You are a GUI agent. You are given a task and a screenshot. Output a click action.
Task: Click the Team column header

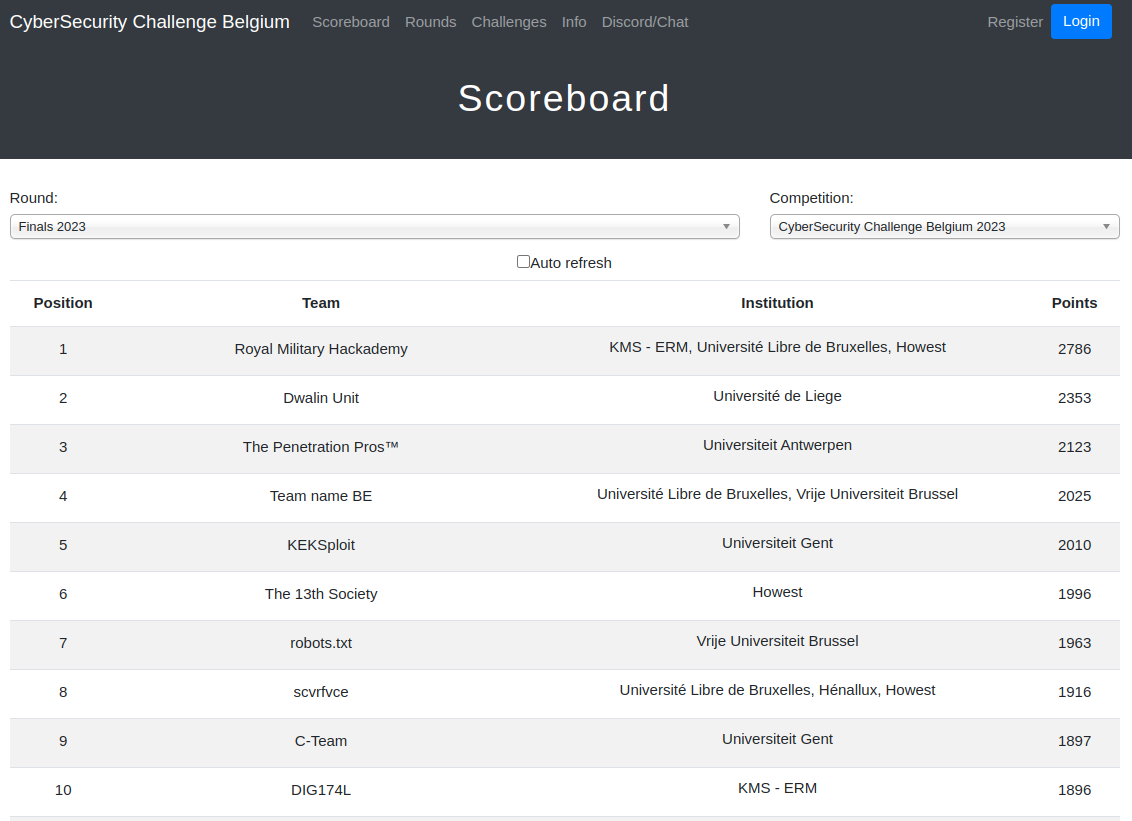tap(321, 303)
